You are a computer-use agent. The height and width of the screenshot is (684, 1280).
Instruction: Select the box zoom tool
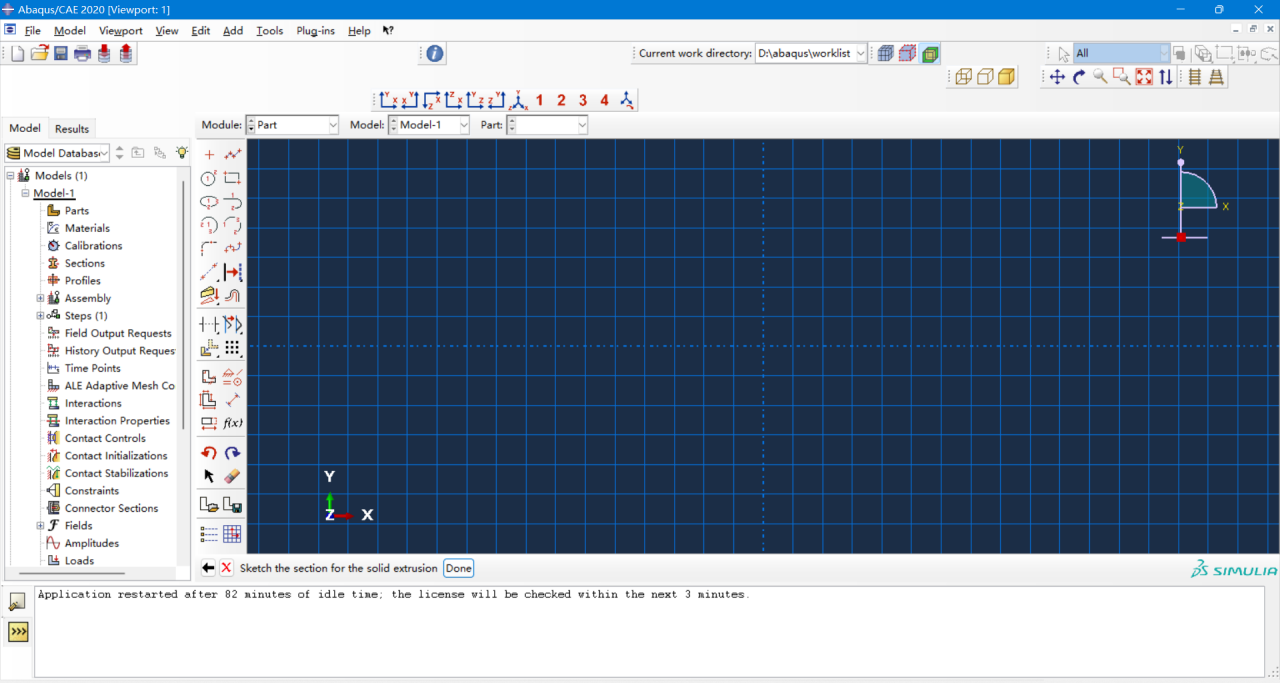(1122, 77)
